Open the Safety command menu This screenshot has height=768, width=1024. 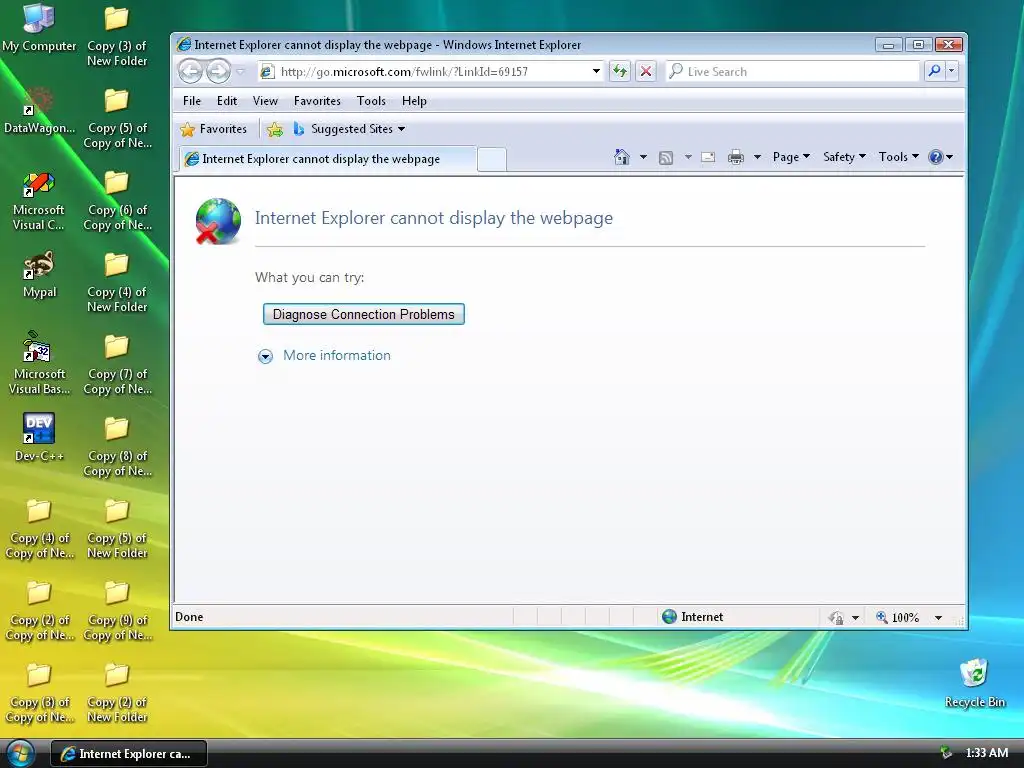pyautogui.click(x=844, y=157)
